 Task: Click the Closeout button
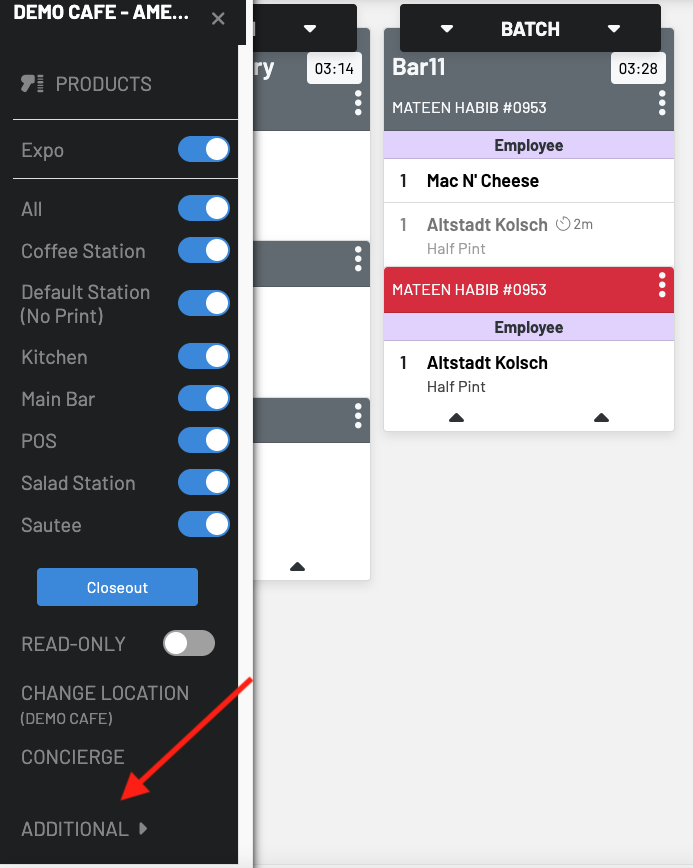(x=117, y=587)
